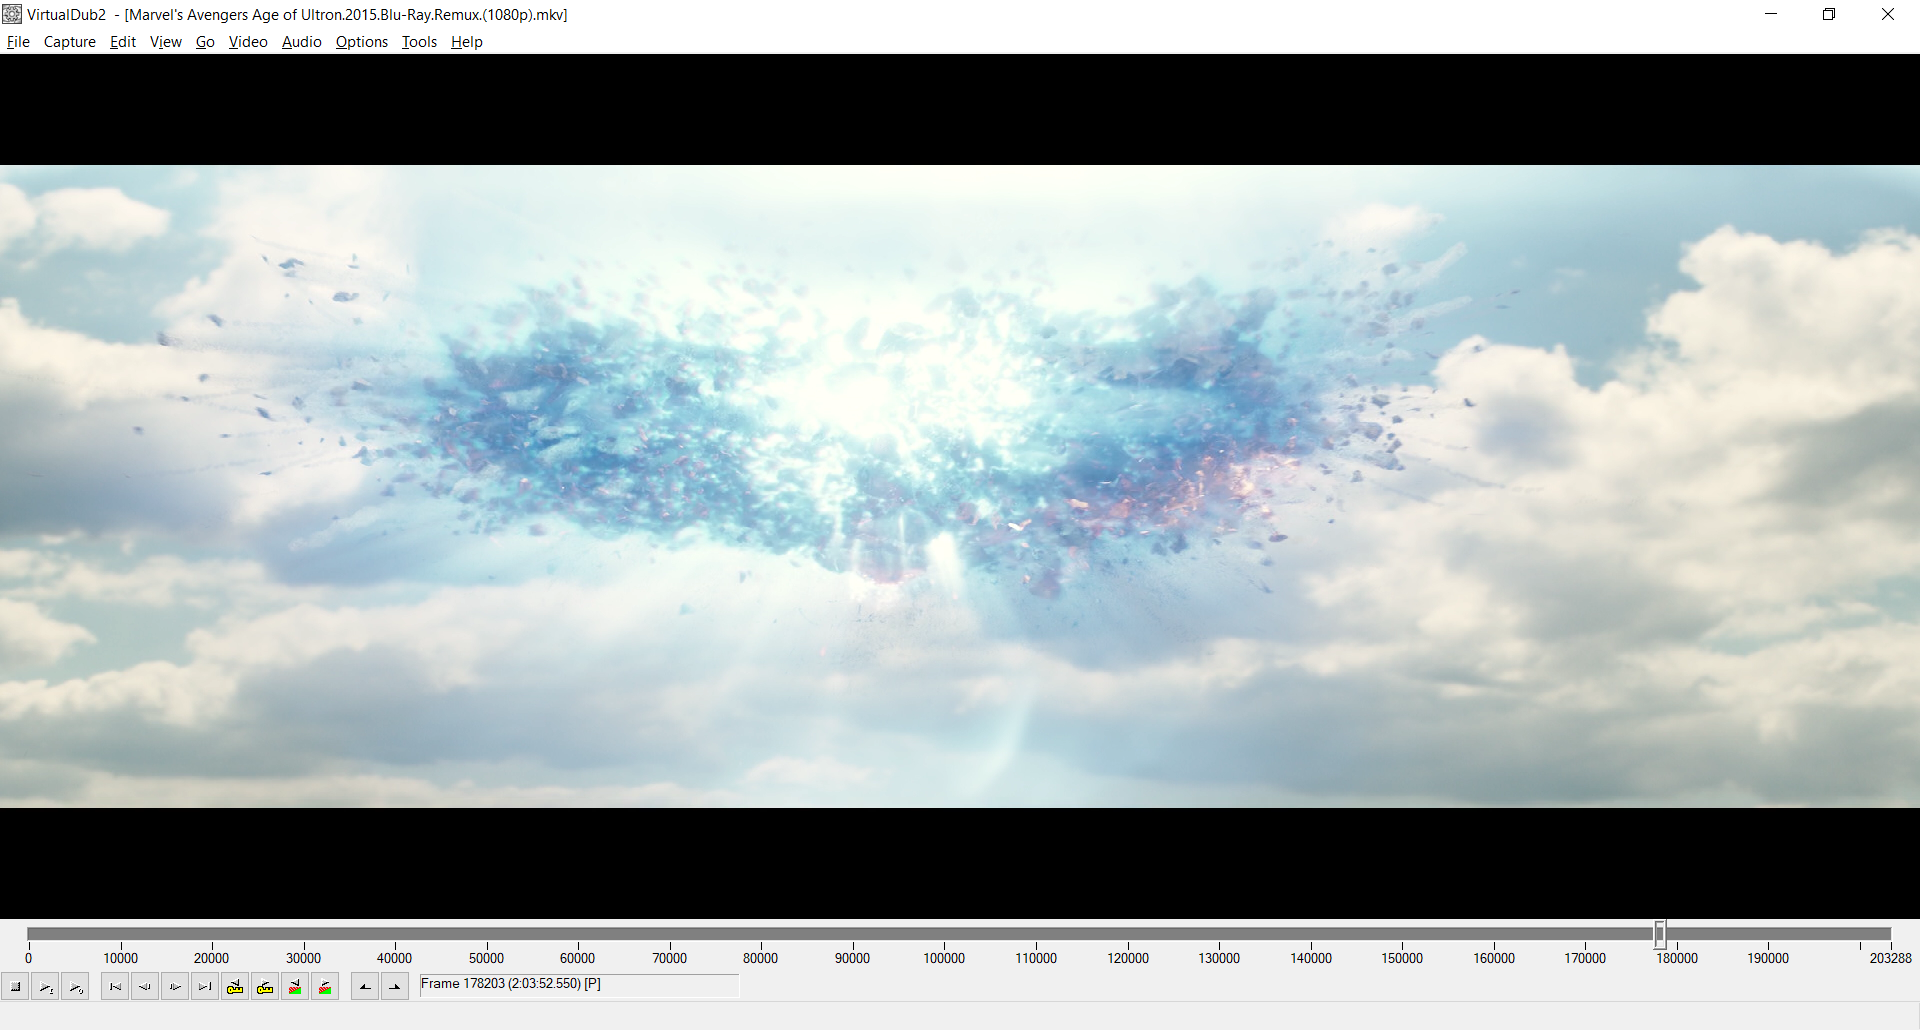This screenshot has width=1920, height=1030.
Task: Open the Video menu
Action: (248, 42)
